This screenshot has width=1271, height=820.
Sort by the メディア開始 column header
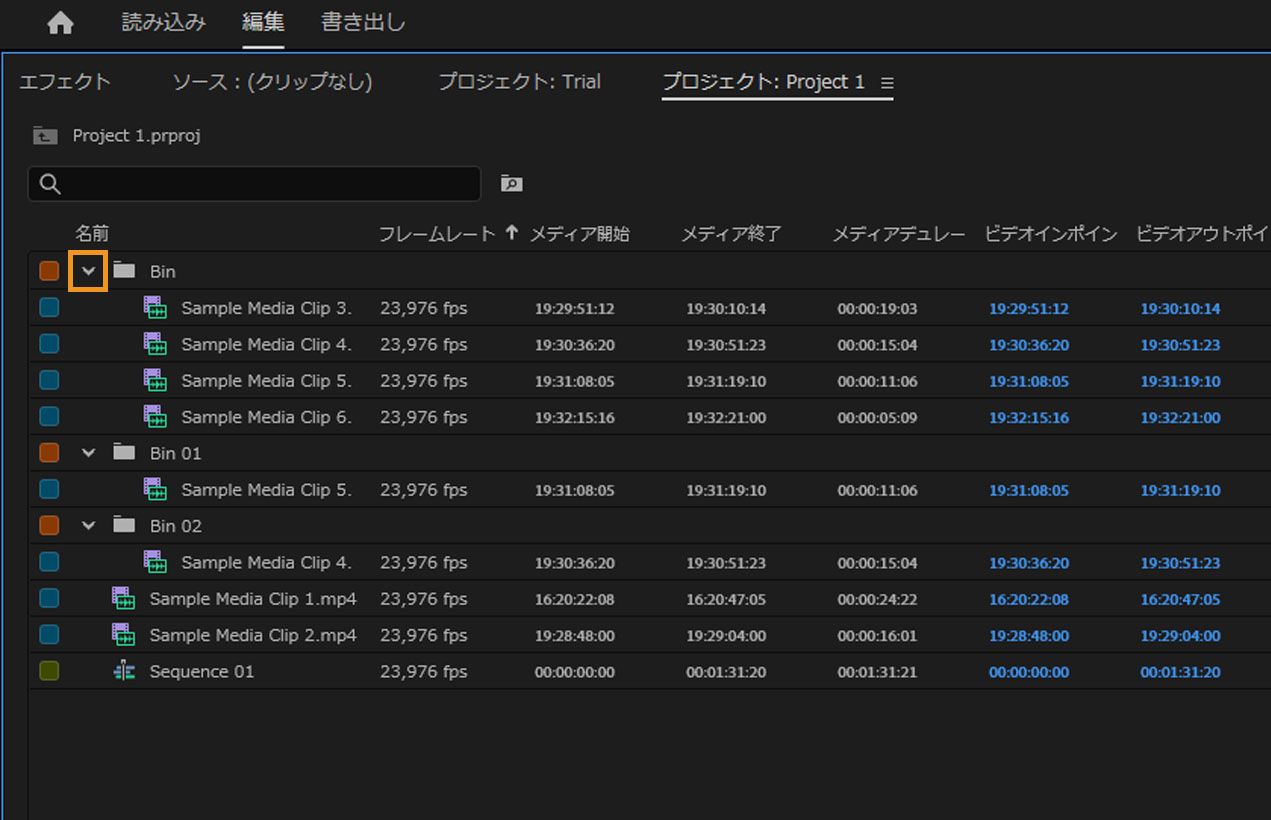(x=580, y=234)
